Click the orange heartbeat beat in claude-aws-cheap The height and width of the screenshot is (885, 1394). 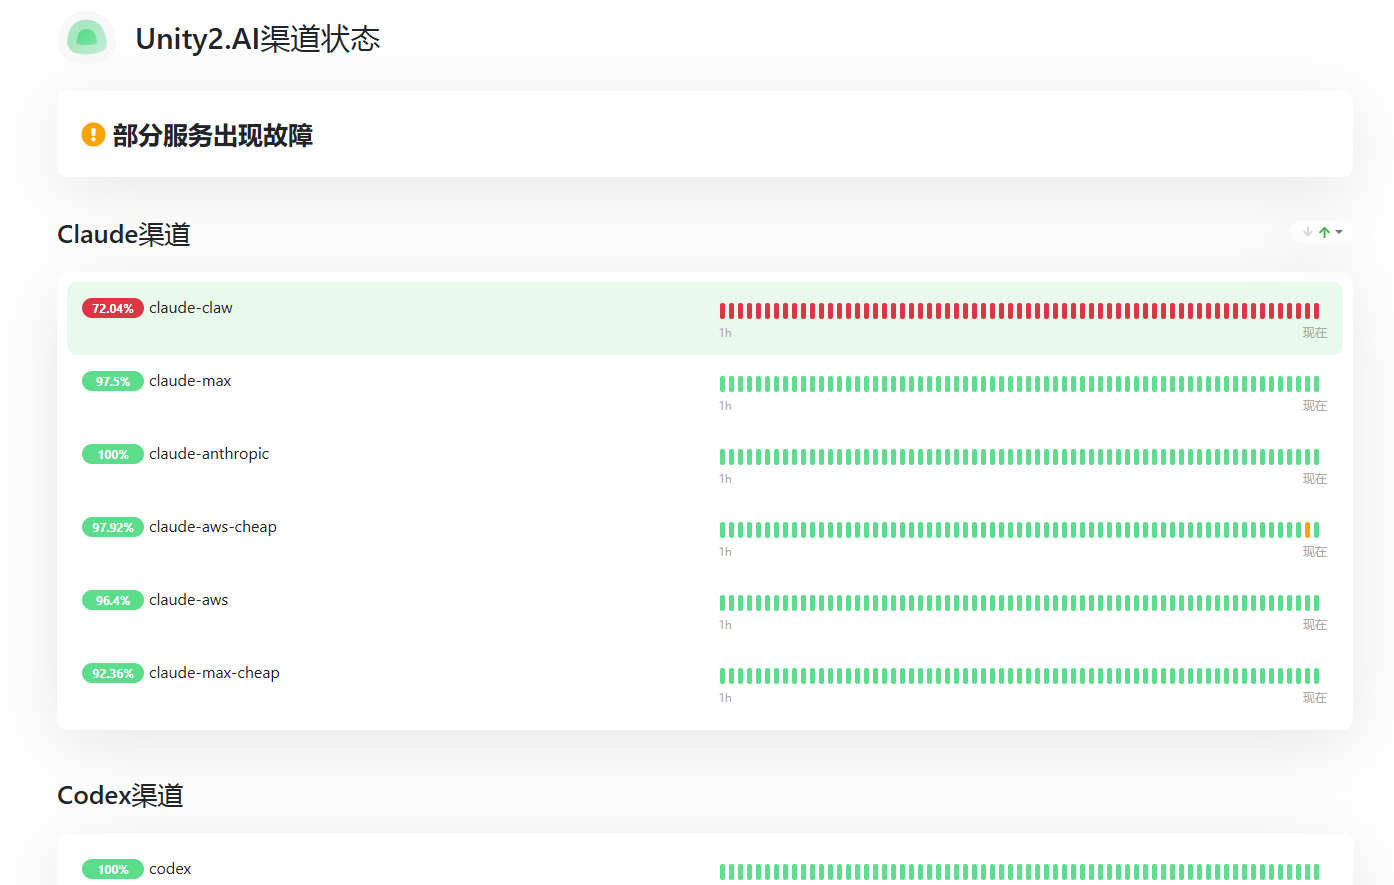[1307, 530]
